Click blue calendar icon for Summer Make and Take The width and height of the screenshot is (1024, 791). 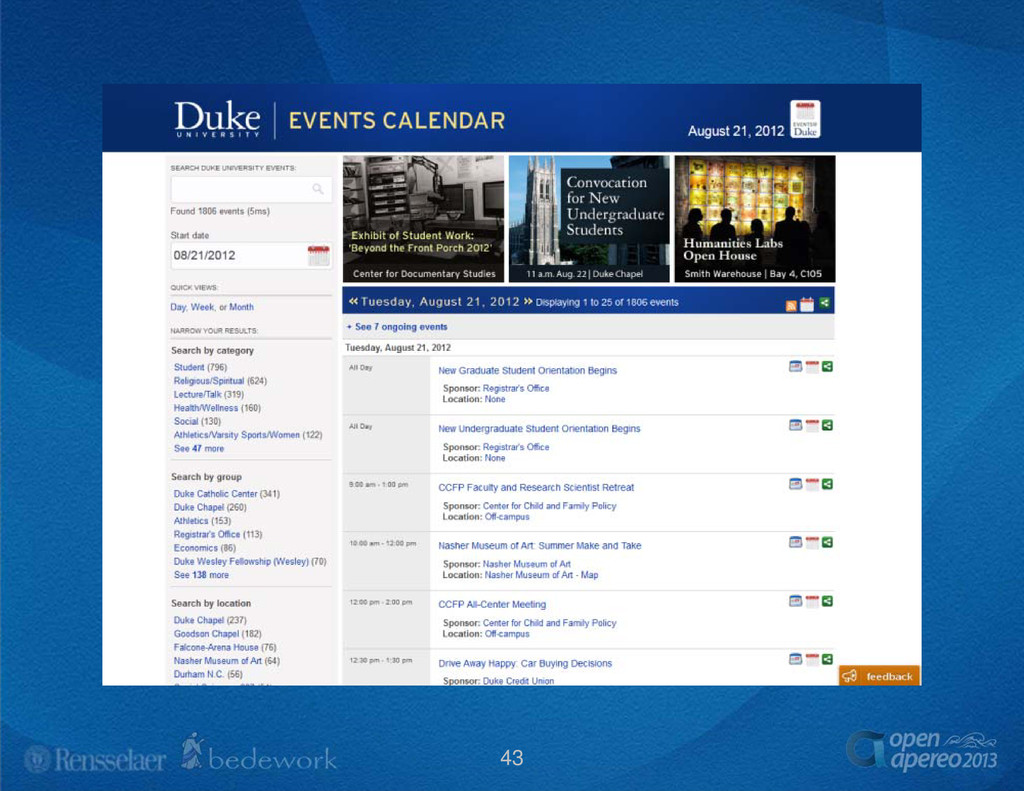795,542
